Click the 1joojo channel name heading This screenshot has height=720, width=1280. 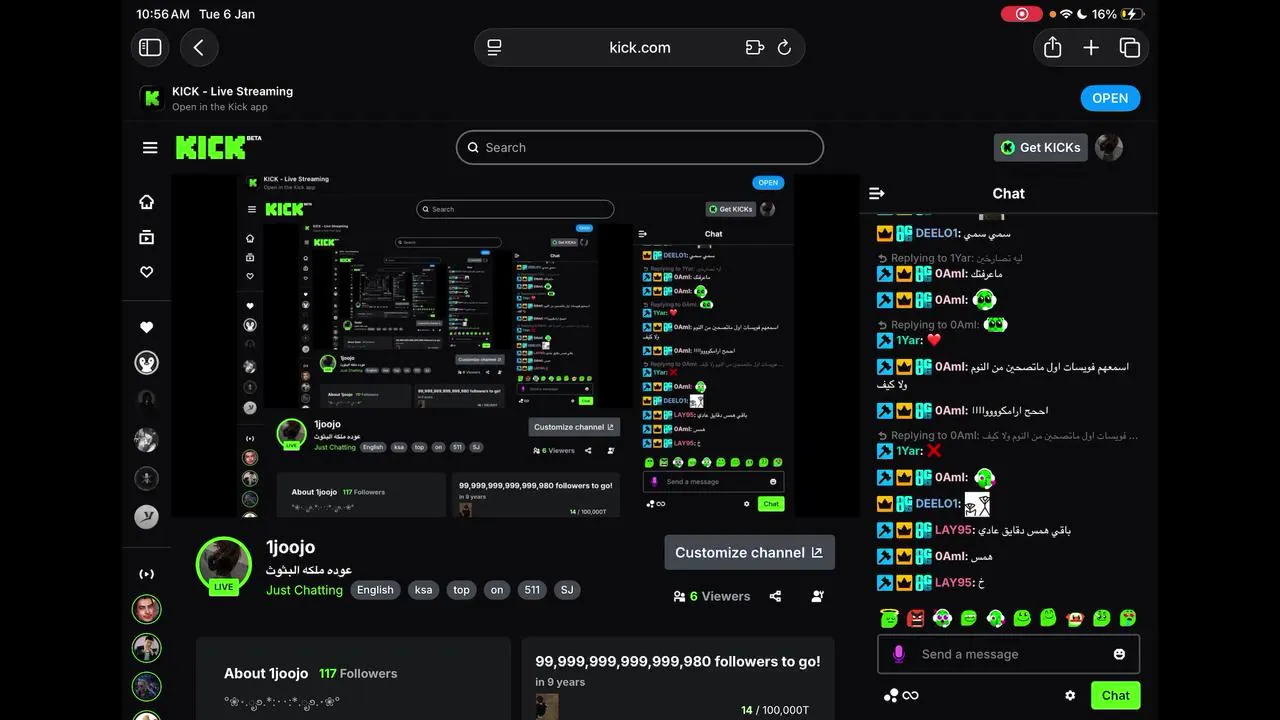pos(290,546)
